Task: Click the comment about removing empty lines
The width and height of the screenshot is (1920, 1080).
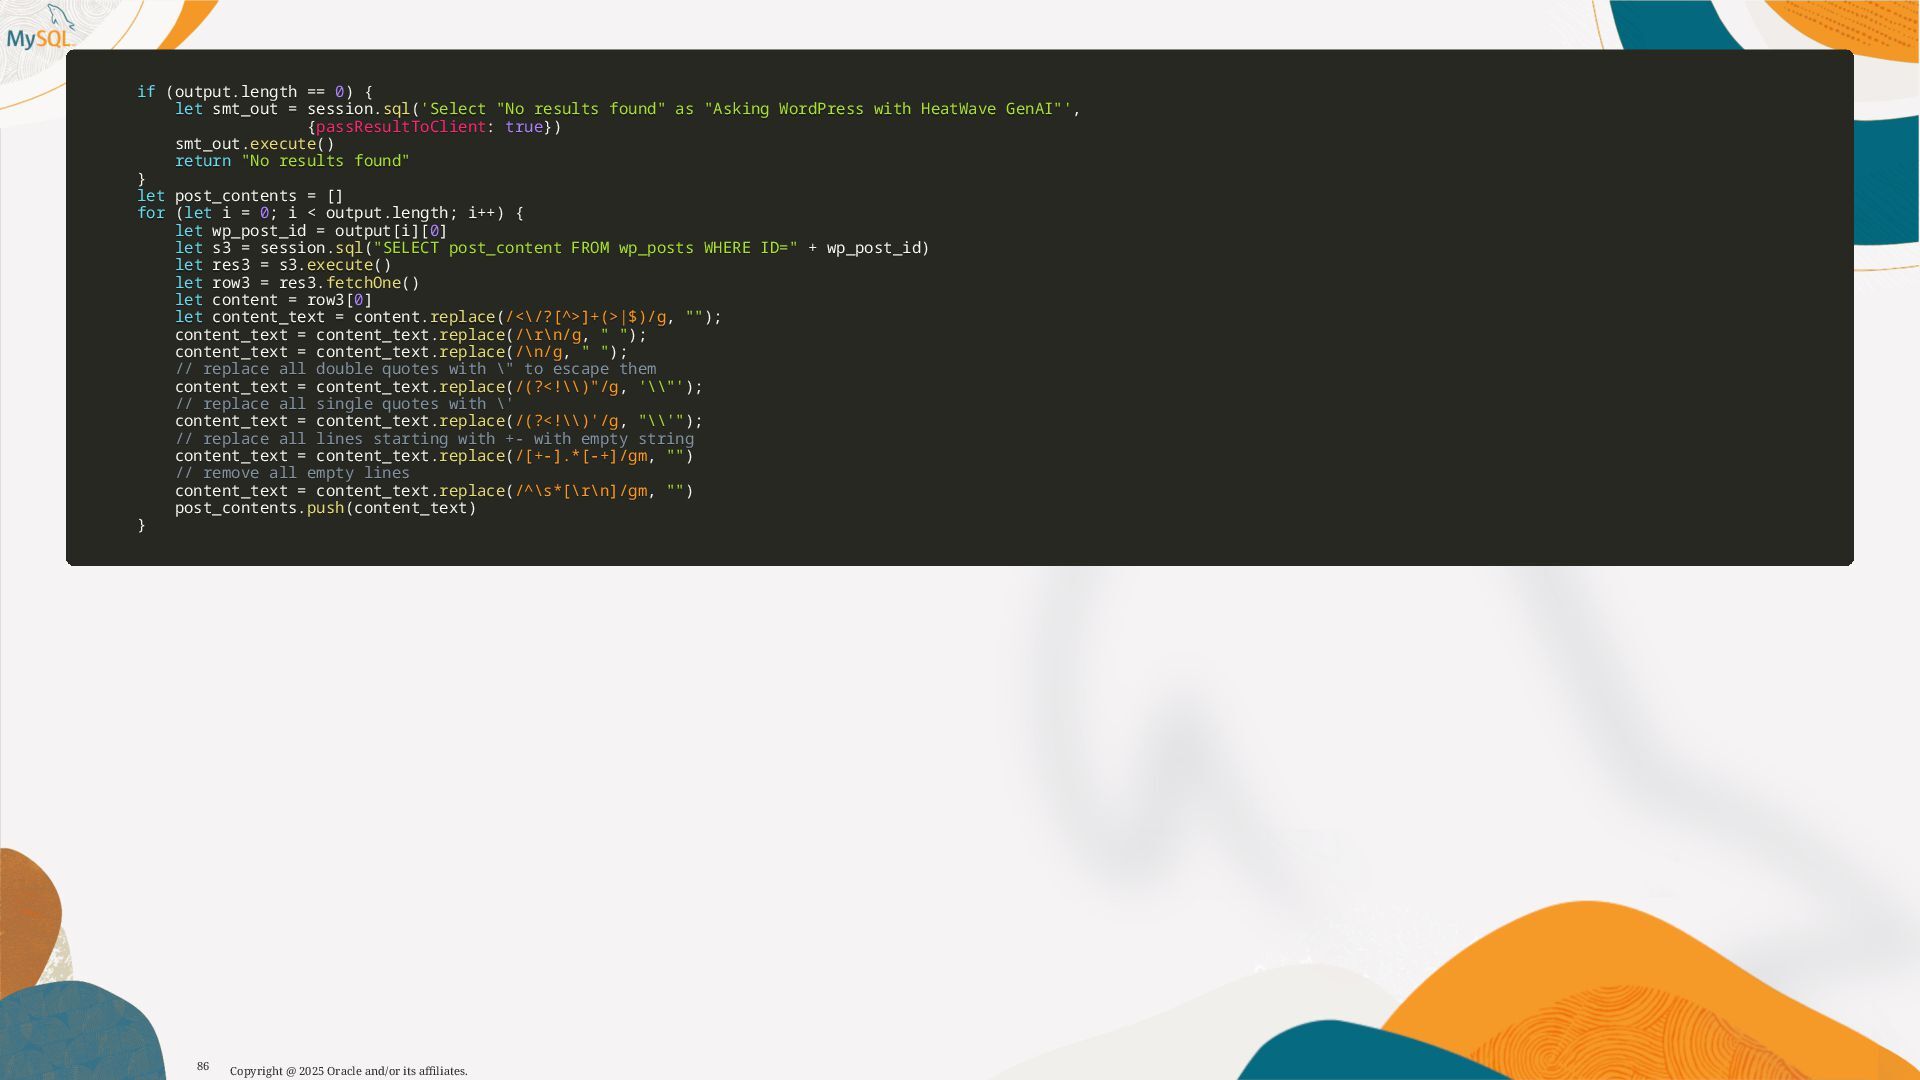Action: [x=292, y=473]
